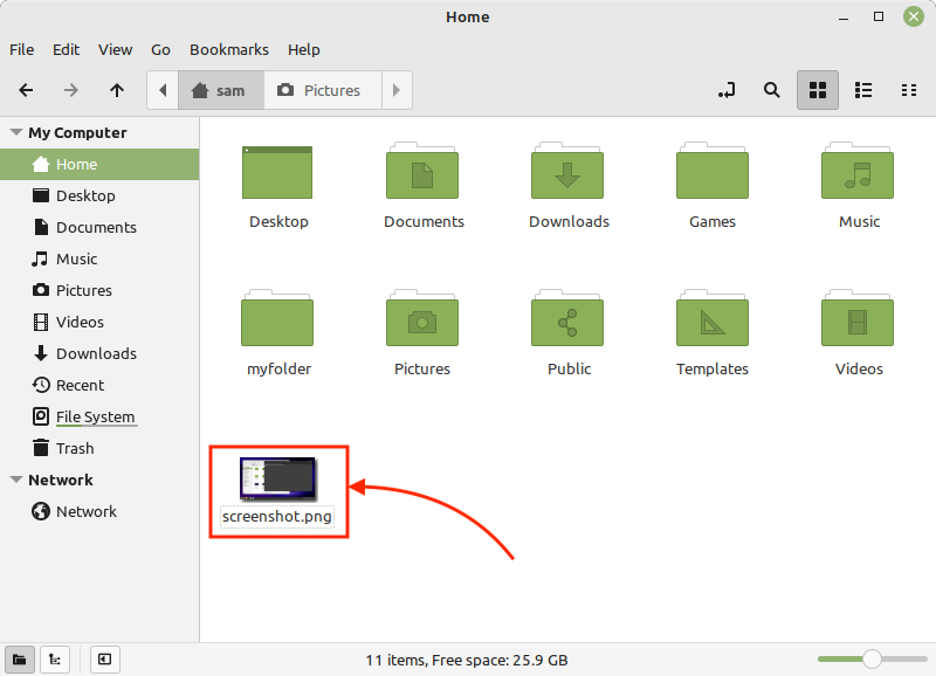Screen dimensions: 936x676
Task: Open File System in the sidebar
Action: pos(100,417)
